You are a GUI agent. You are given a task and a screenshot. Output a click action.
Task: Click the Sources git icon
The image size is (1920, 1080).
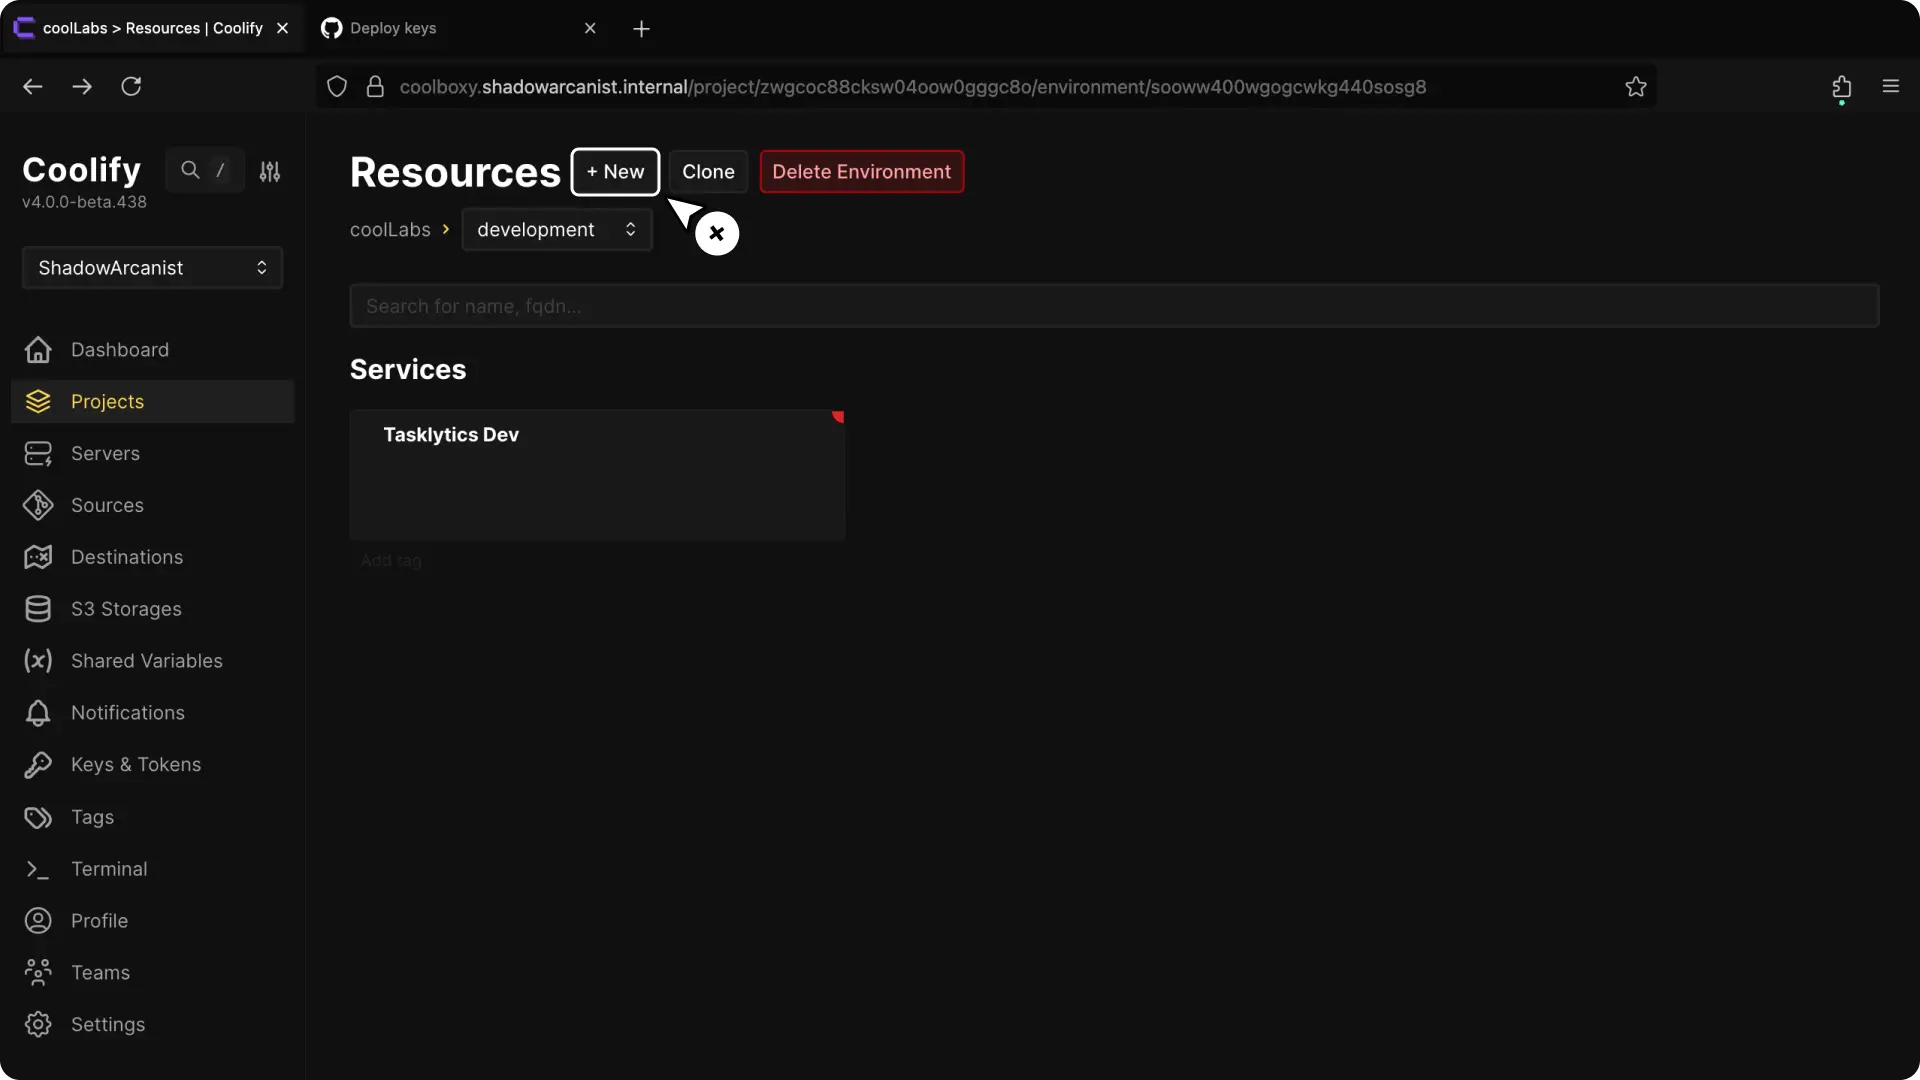[38, 506]
